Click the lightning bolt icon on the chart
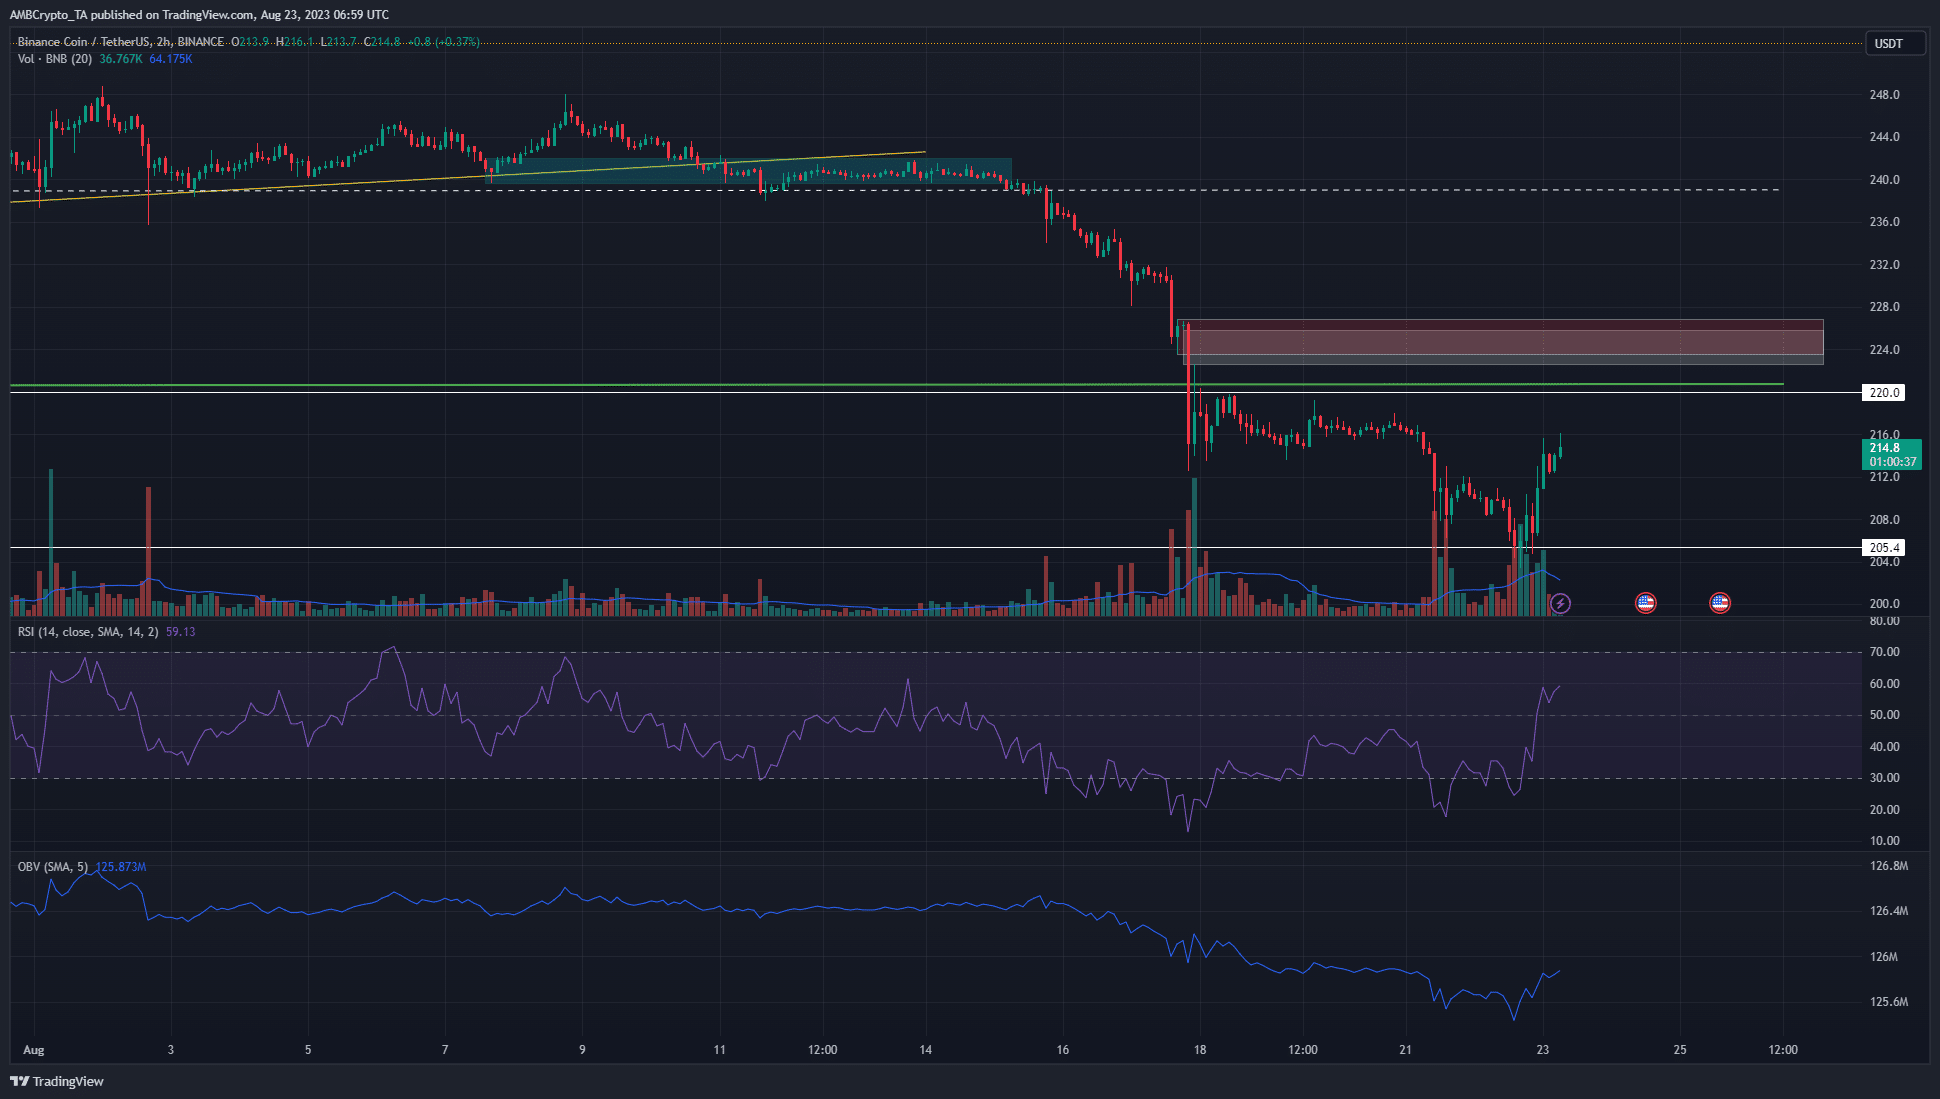Viewport: 1940px width, 1099px height. (x=1560, y=603)
